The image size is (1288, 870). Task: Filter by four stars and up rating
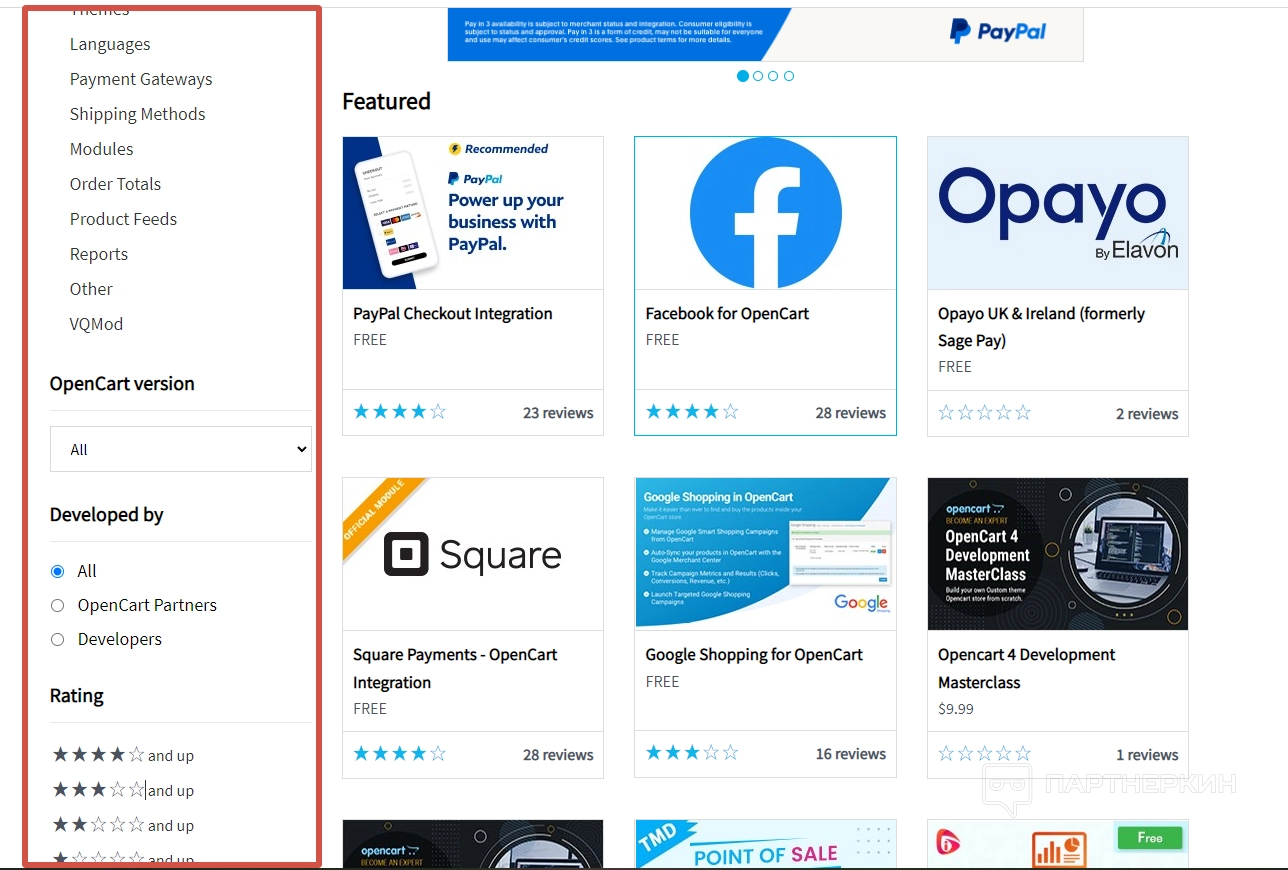click(x=123, y=755)
